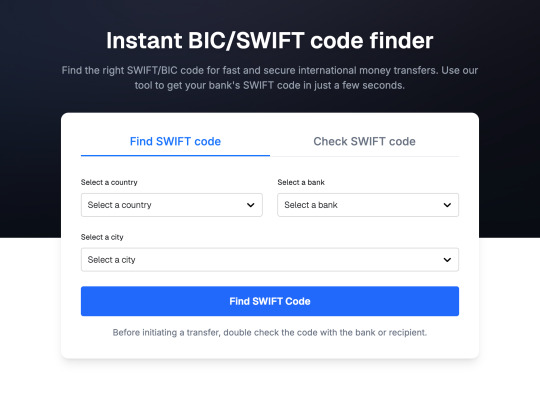Open the Select a country dropdown field
Viewport: 540px width, 399px height.
point(172,205)
